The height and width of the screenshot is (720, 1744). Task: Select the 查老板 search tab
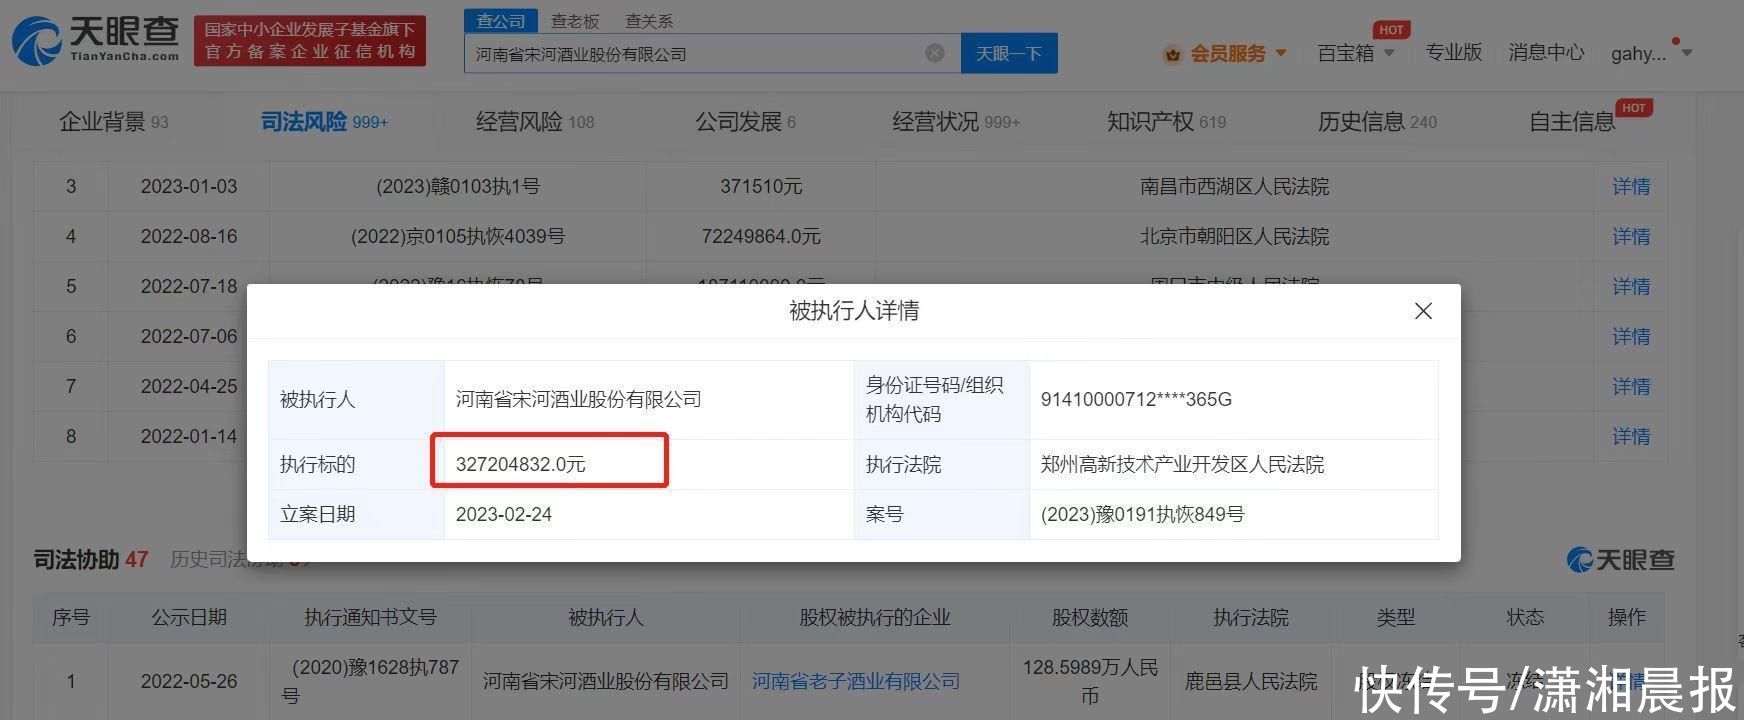pyautogui.click(x=575, y=20)
